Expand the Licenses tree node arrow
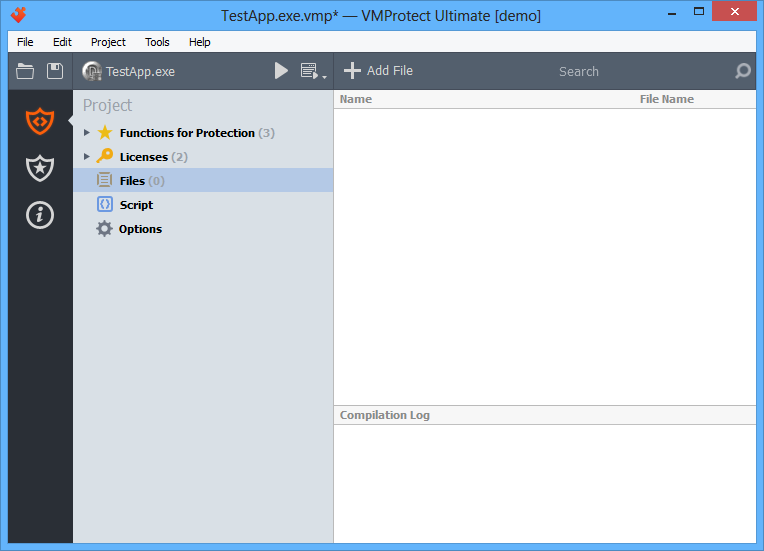The height and width of the screenshot is (551, 764). [87, 156]
